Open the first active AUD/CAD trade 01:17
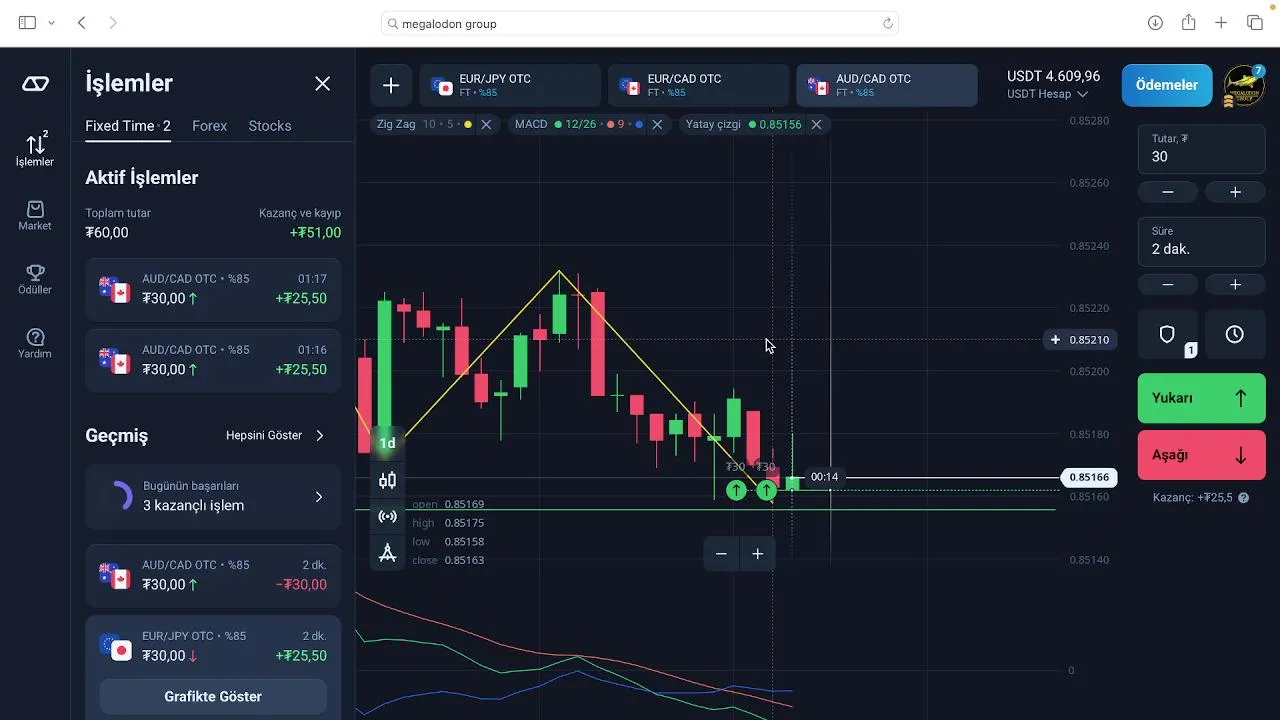 (x=213, y=289)
